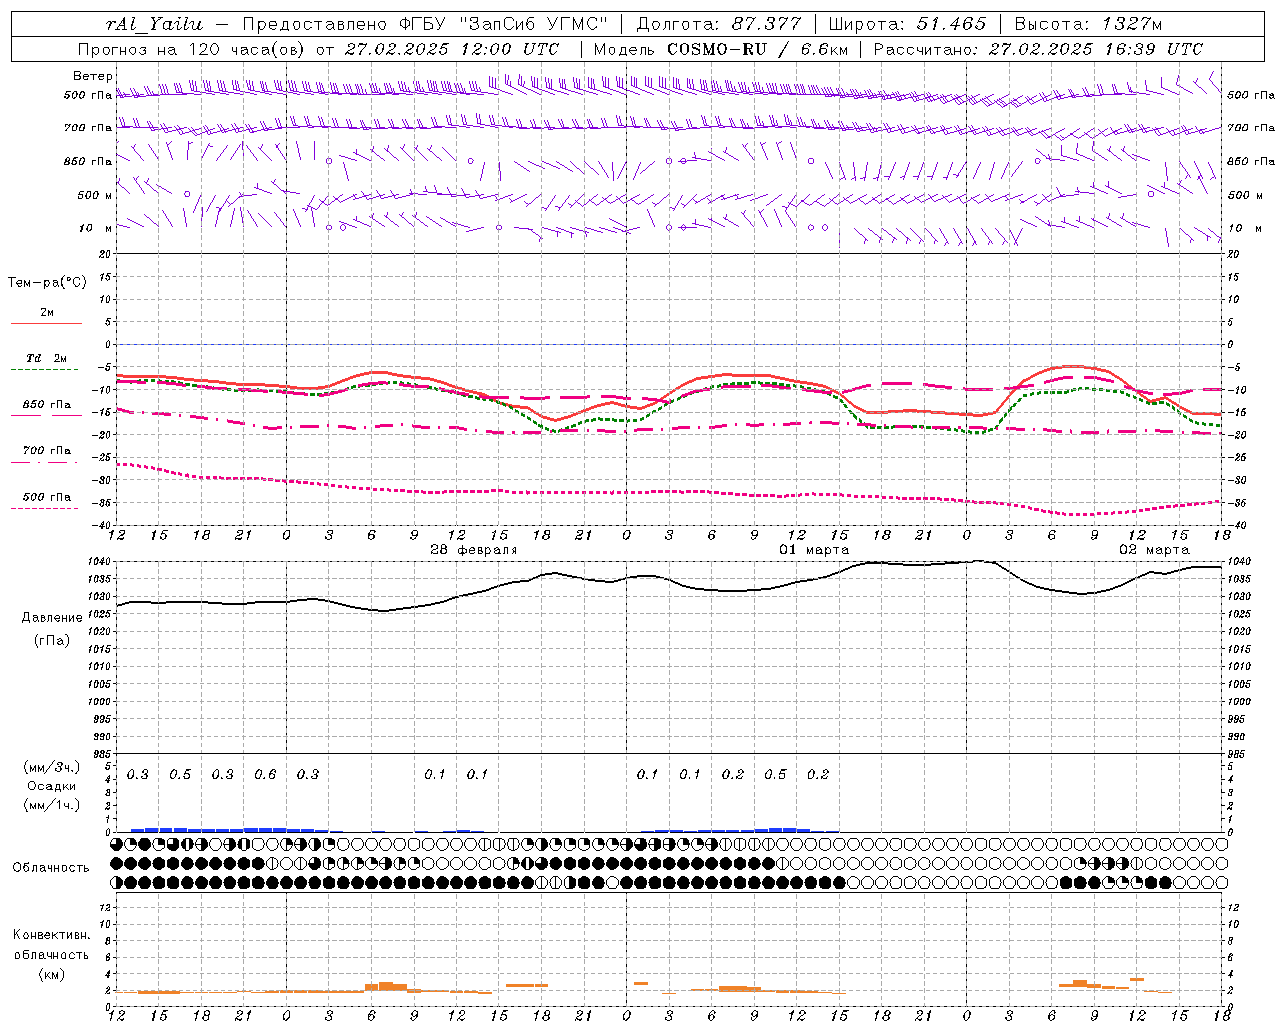This screenshot has width=1280, height=1024.
Task: Click the 'Рассчитано: 27.02.2025 16:39 UTC' timestamp
Action: click(1038, 49)
